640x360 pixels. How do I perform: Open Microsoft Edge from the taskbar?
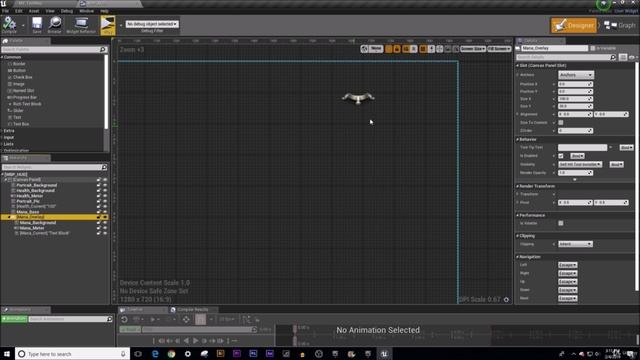(155, 354)
